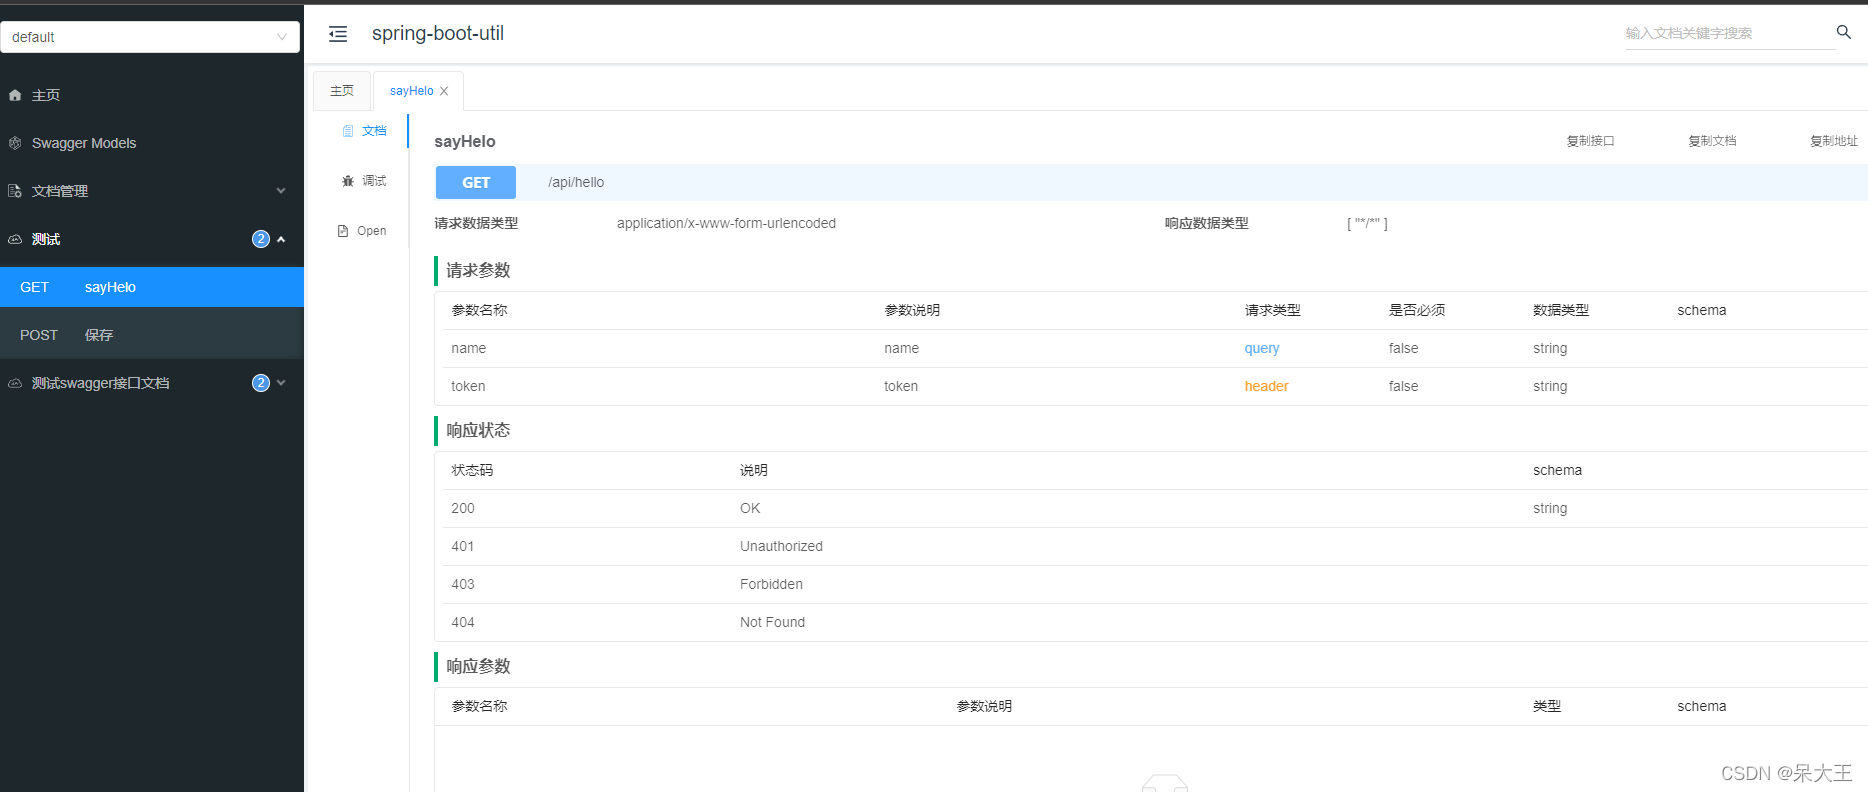1868x792 pixels.
Task: Click the spring-boot-util title
Action: click(438, 34)
